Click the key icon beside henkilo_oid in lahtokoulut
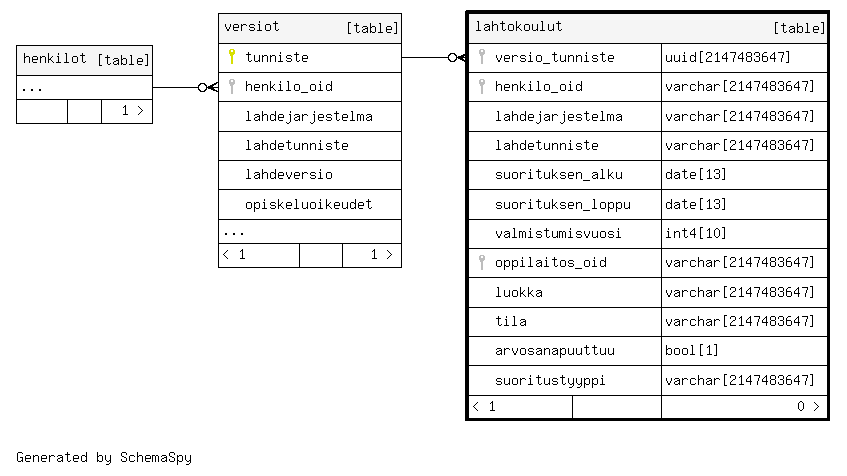Viewport: 847px width, 476px height. click(x=481, y=86)
